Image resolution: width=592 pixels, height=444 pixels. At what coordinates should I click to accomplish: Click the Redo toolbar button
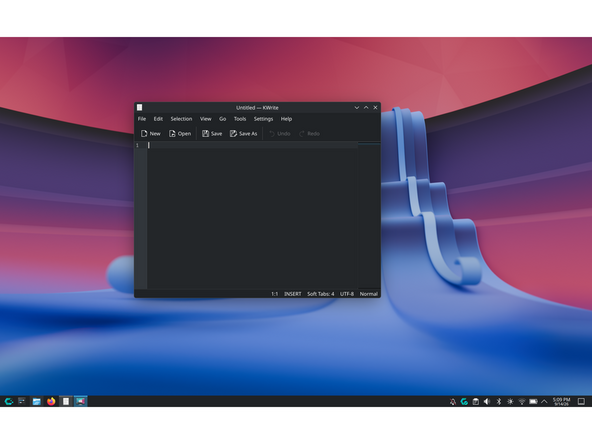tap(309, 134)
